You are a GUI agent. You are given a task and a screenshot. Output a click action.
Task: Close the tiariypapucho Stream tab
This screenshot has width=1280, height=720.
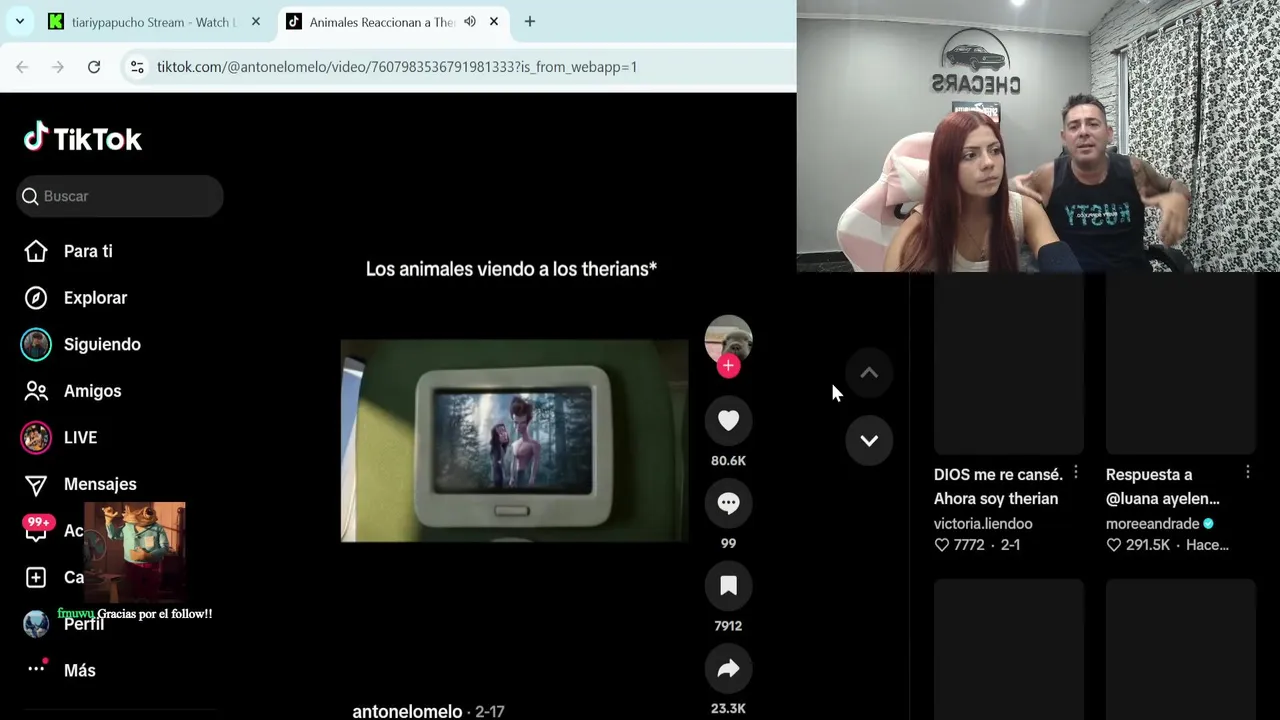[x=256, y=22]
